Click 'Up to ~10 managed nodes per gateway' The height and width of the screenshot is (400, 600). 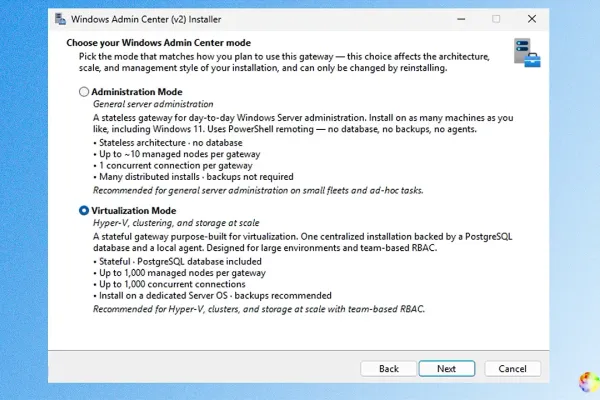pyautogui.click(x=177, y=154)
